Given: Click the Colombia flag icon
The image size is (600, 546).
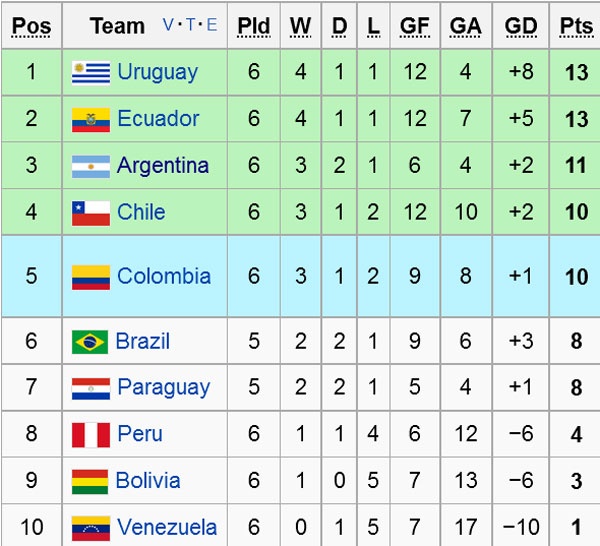Looking at the screenshot, I should point(91,276).
